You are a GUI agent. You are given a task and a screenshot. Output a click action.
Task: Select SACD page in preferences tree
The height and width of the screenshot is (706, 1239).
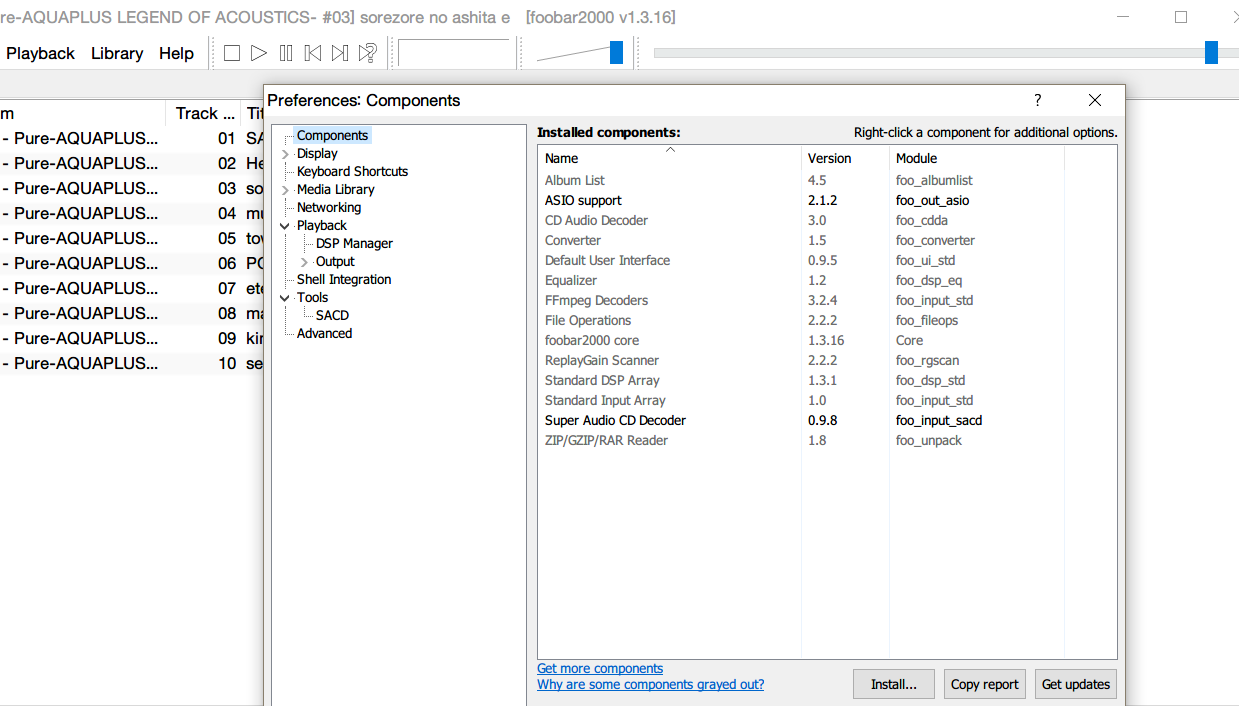pos(332,315)
